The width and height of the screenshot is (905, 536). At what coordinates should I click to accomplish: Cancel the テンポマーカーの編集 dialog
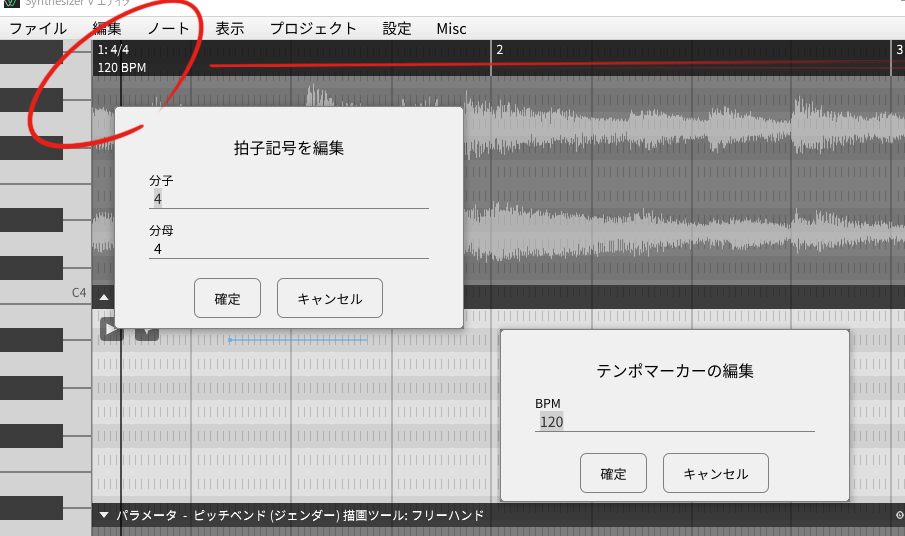716,473
